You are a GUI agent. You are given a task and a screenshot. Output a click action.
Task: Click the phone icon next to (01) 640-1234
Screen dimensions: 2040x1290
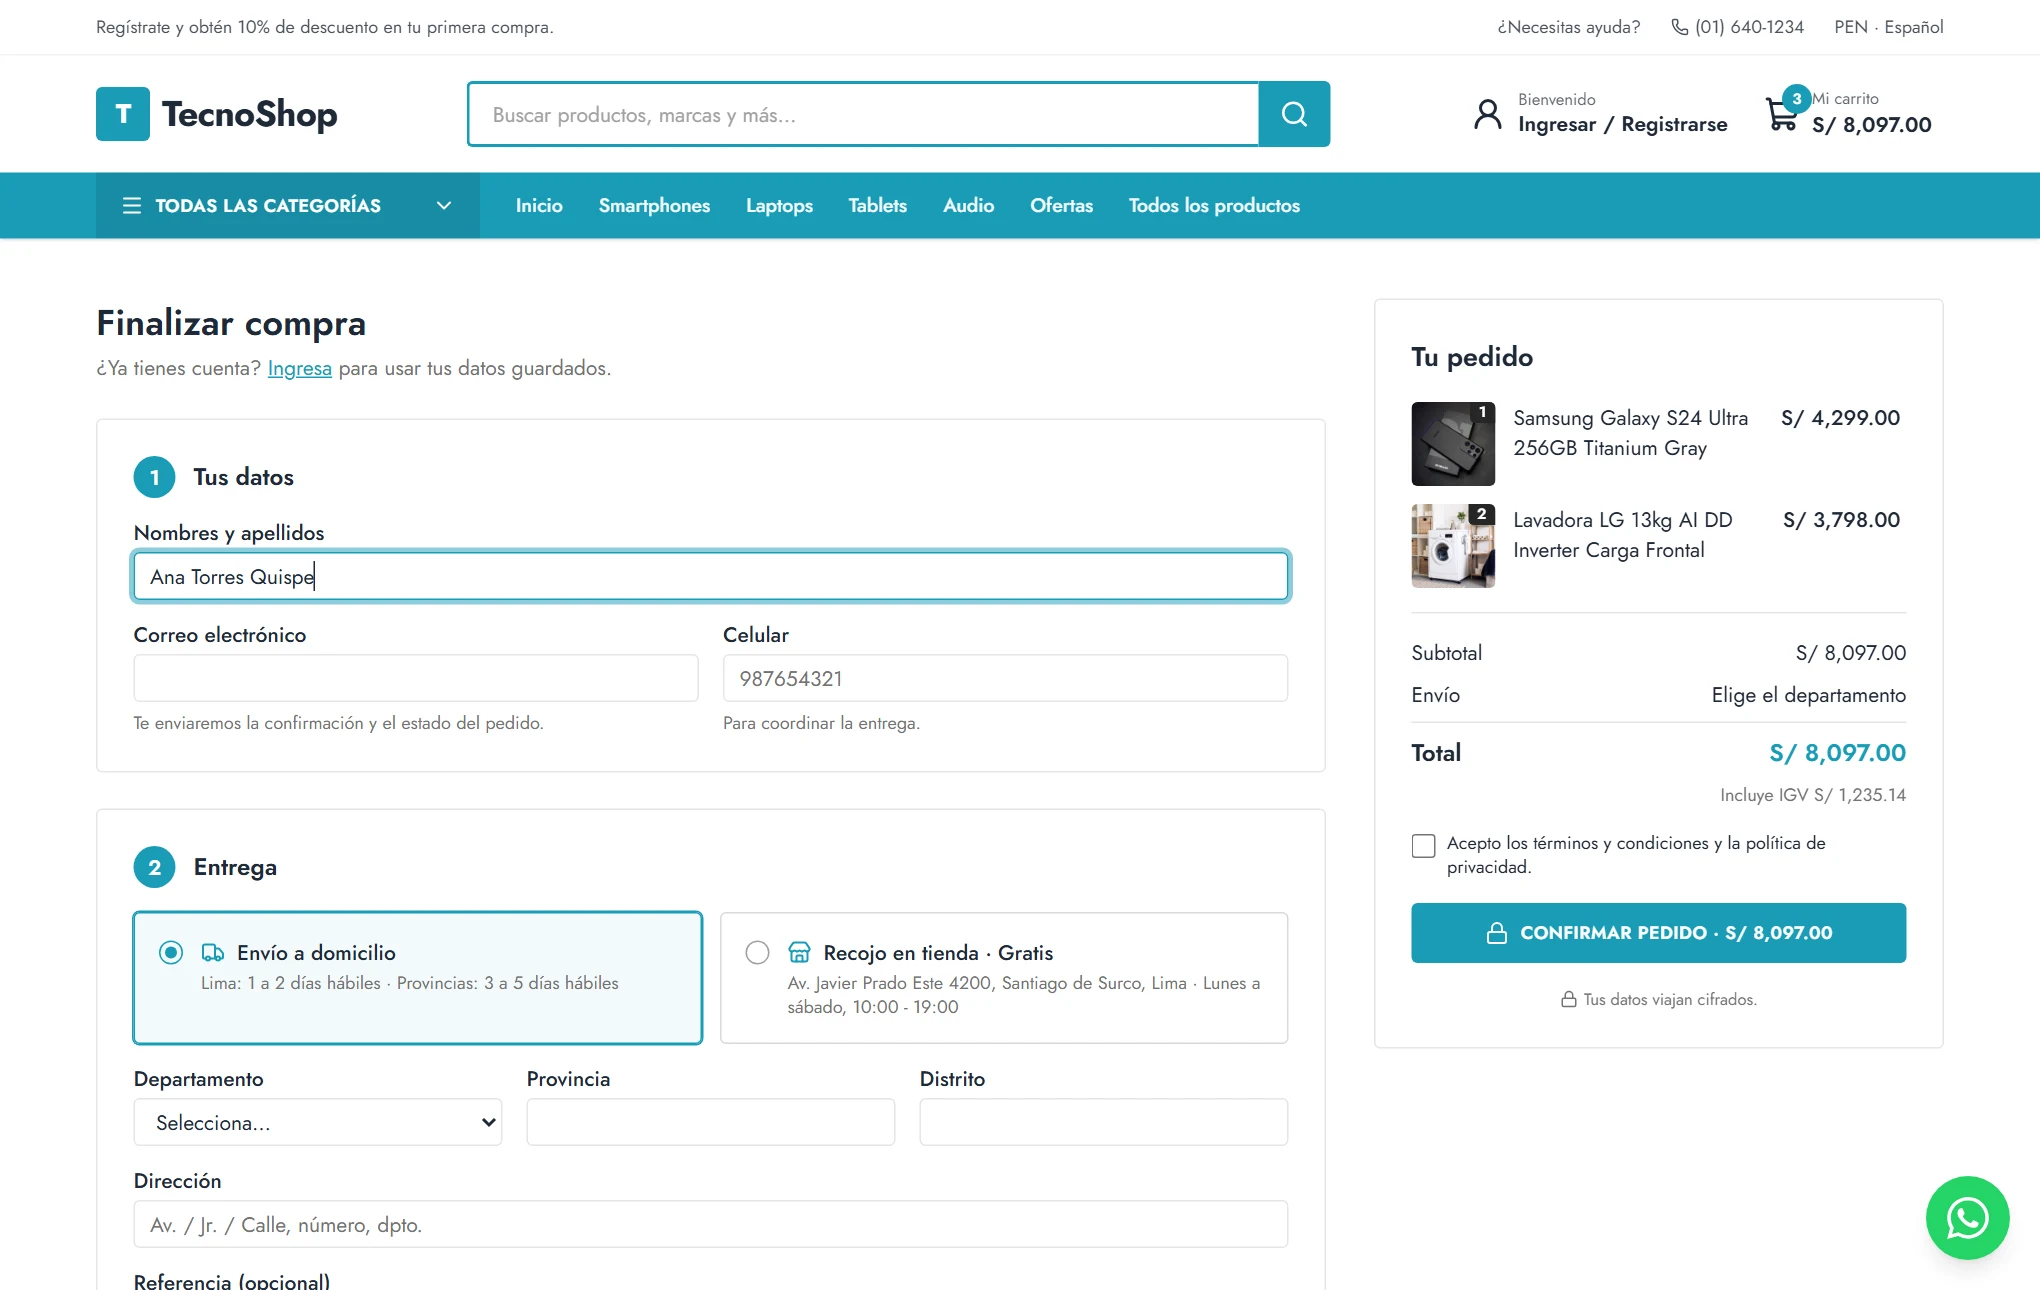pyautogui.click(x=1680, y=27)
